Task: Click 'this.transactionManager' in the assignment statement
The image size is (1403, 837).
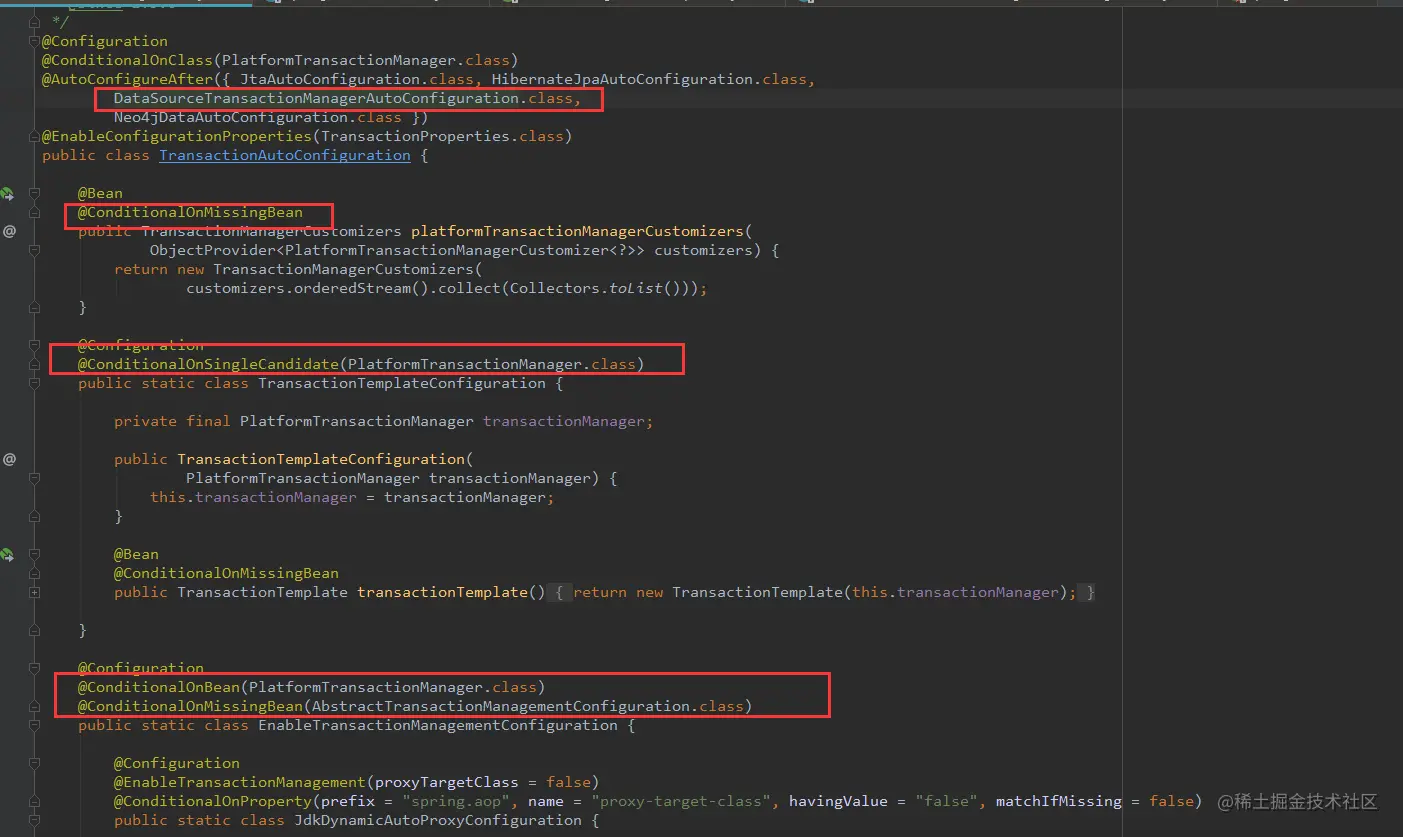Action: (253, 497)
